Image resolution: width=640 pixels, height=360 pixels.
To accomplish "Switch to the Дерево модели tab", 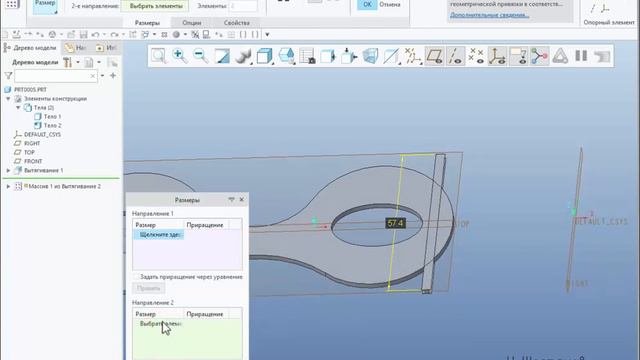I will pos(30,48).
